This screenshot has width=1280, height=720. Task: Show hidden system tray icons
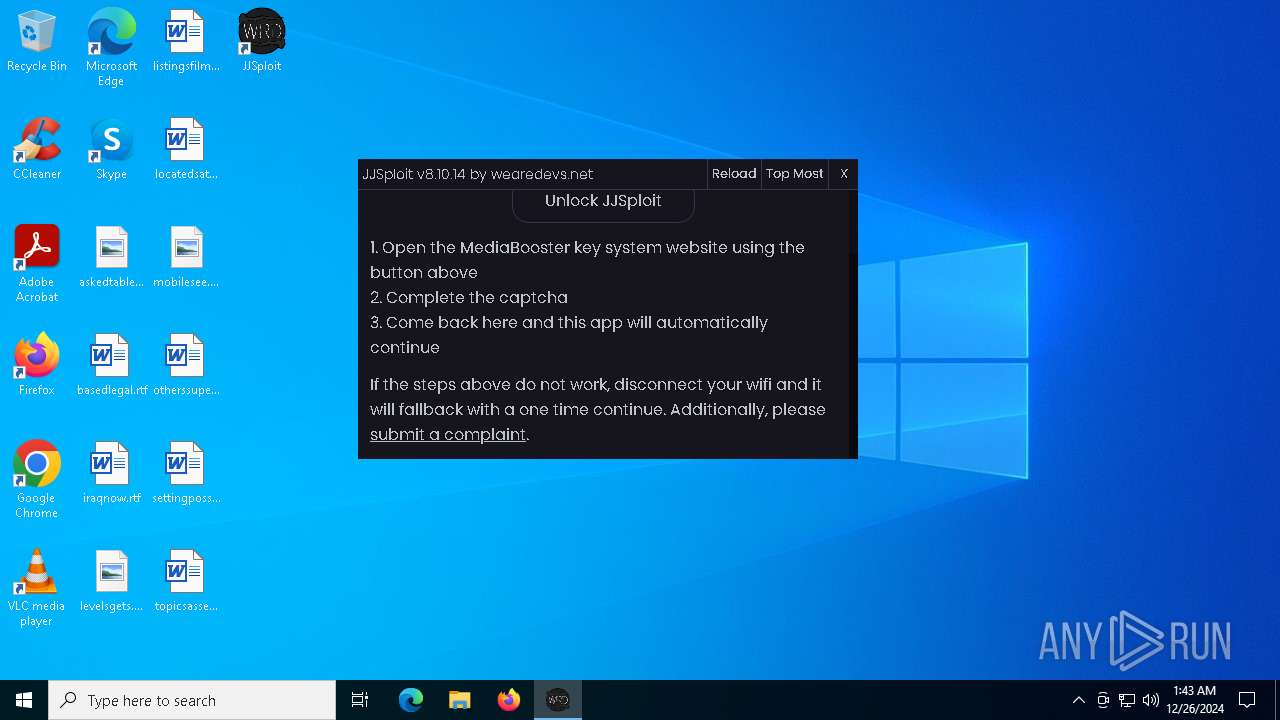1078,700
